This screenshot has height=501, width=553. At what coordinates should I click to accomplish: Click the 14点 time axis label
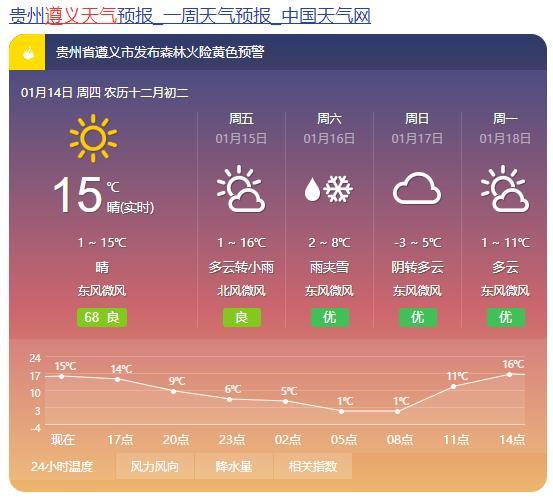coord(512,440)
